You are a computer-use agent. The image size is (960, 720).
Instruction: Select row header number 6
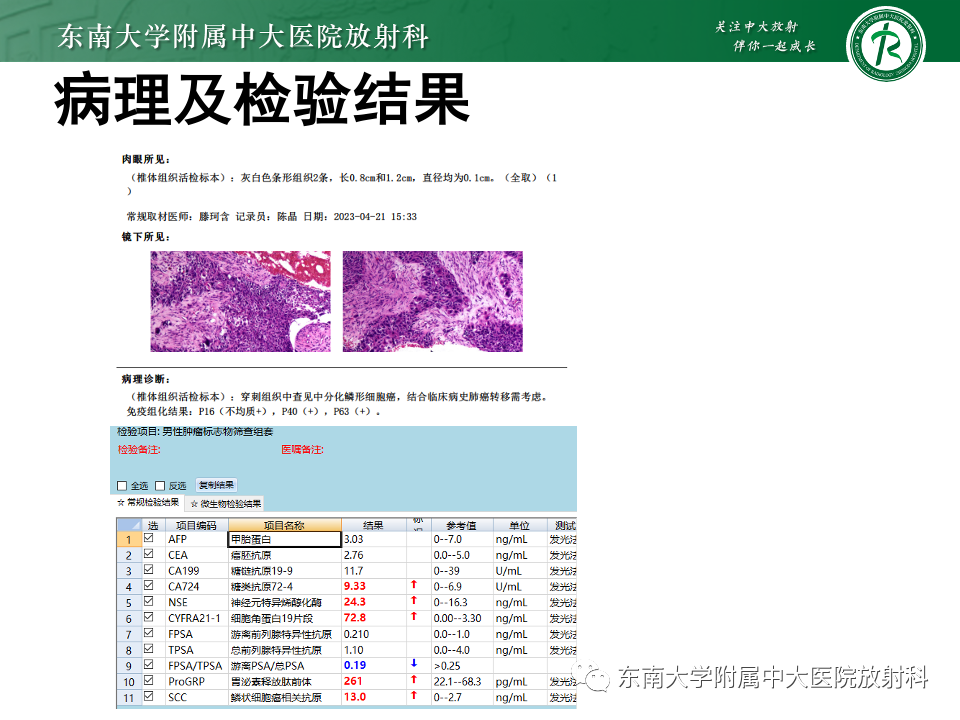click(x=129, y=618)
